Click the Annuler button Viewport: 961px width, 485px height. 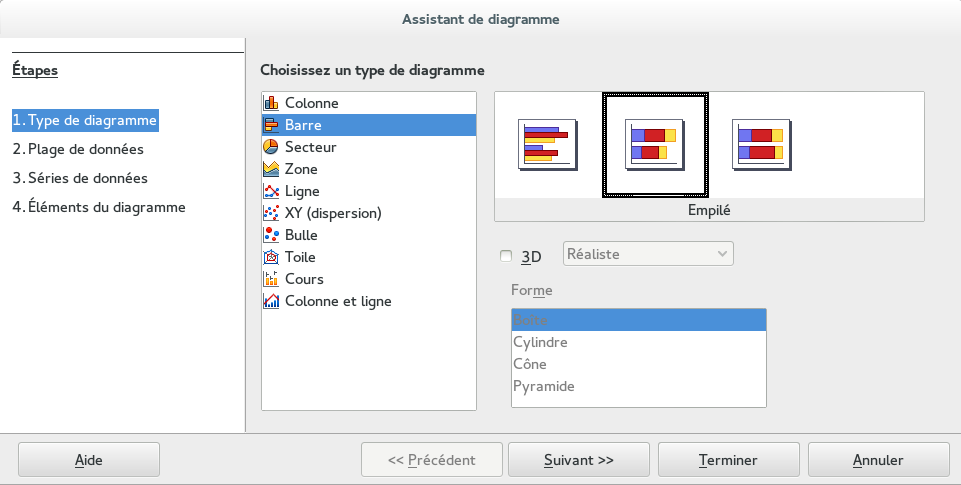point(879,461)
